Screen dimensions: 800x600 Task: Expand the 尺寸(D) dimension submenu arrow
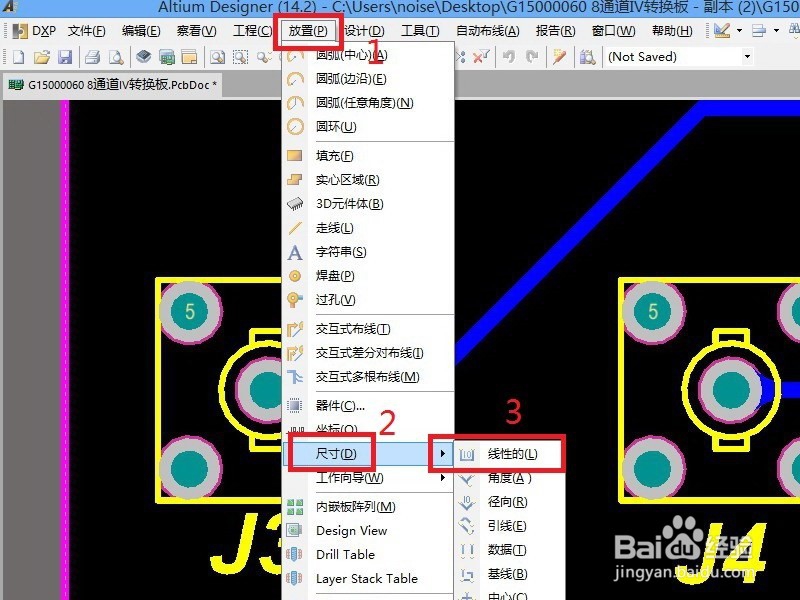pos(441,452)
